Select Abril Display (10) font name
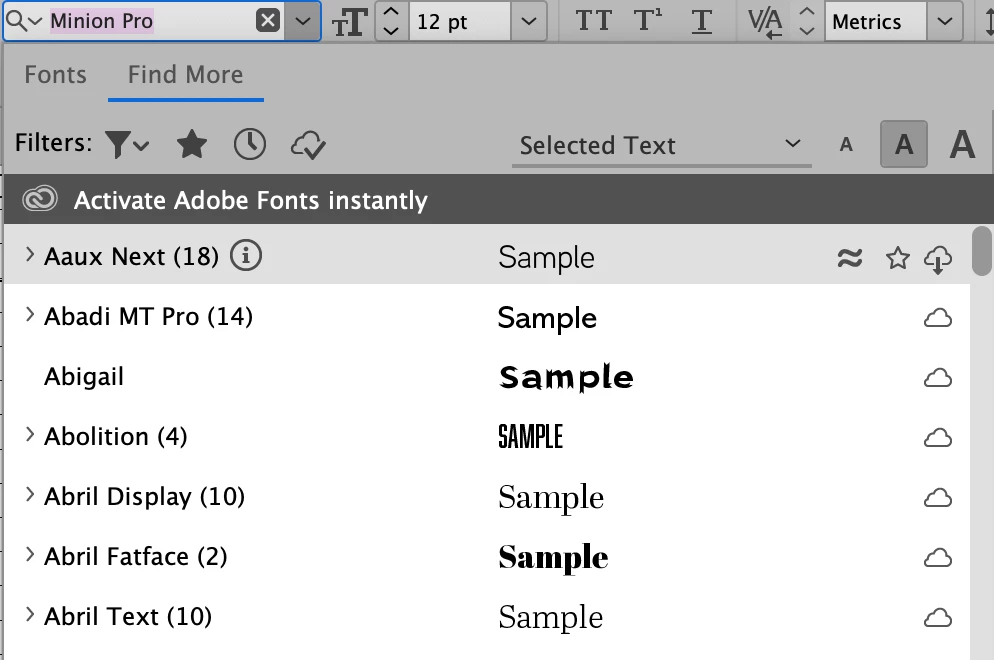Viewport: 994px width, 660px height. click(x=145, y=496)
